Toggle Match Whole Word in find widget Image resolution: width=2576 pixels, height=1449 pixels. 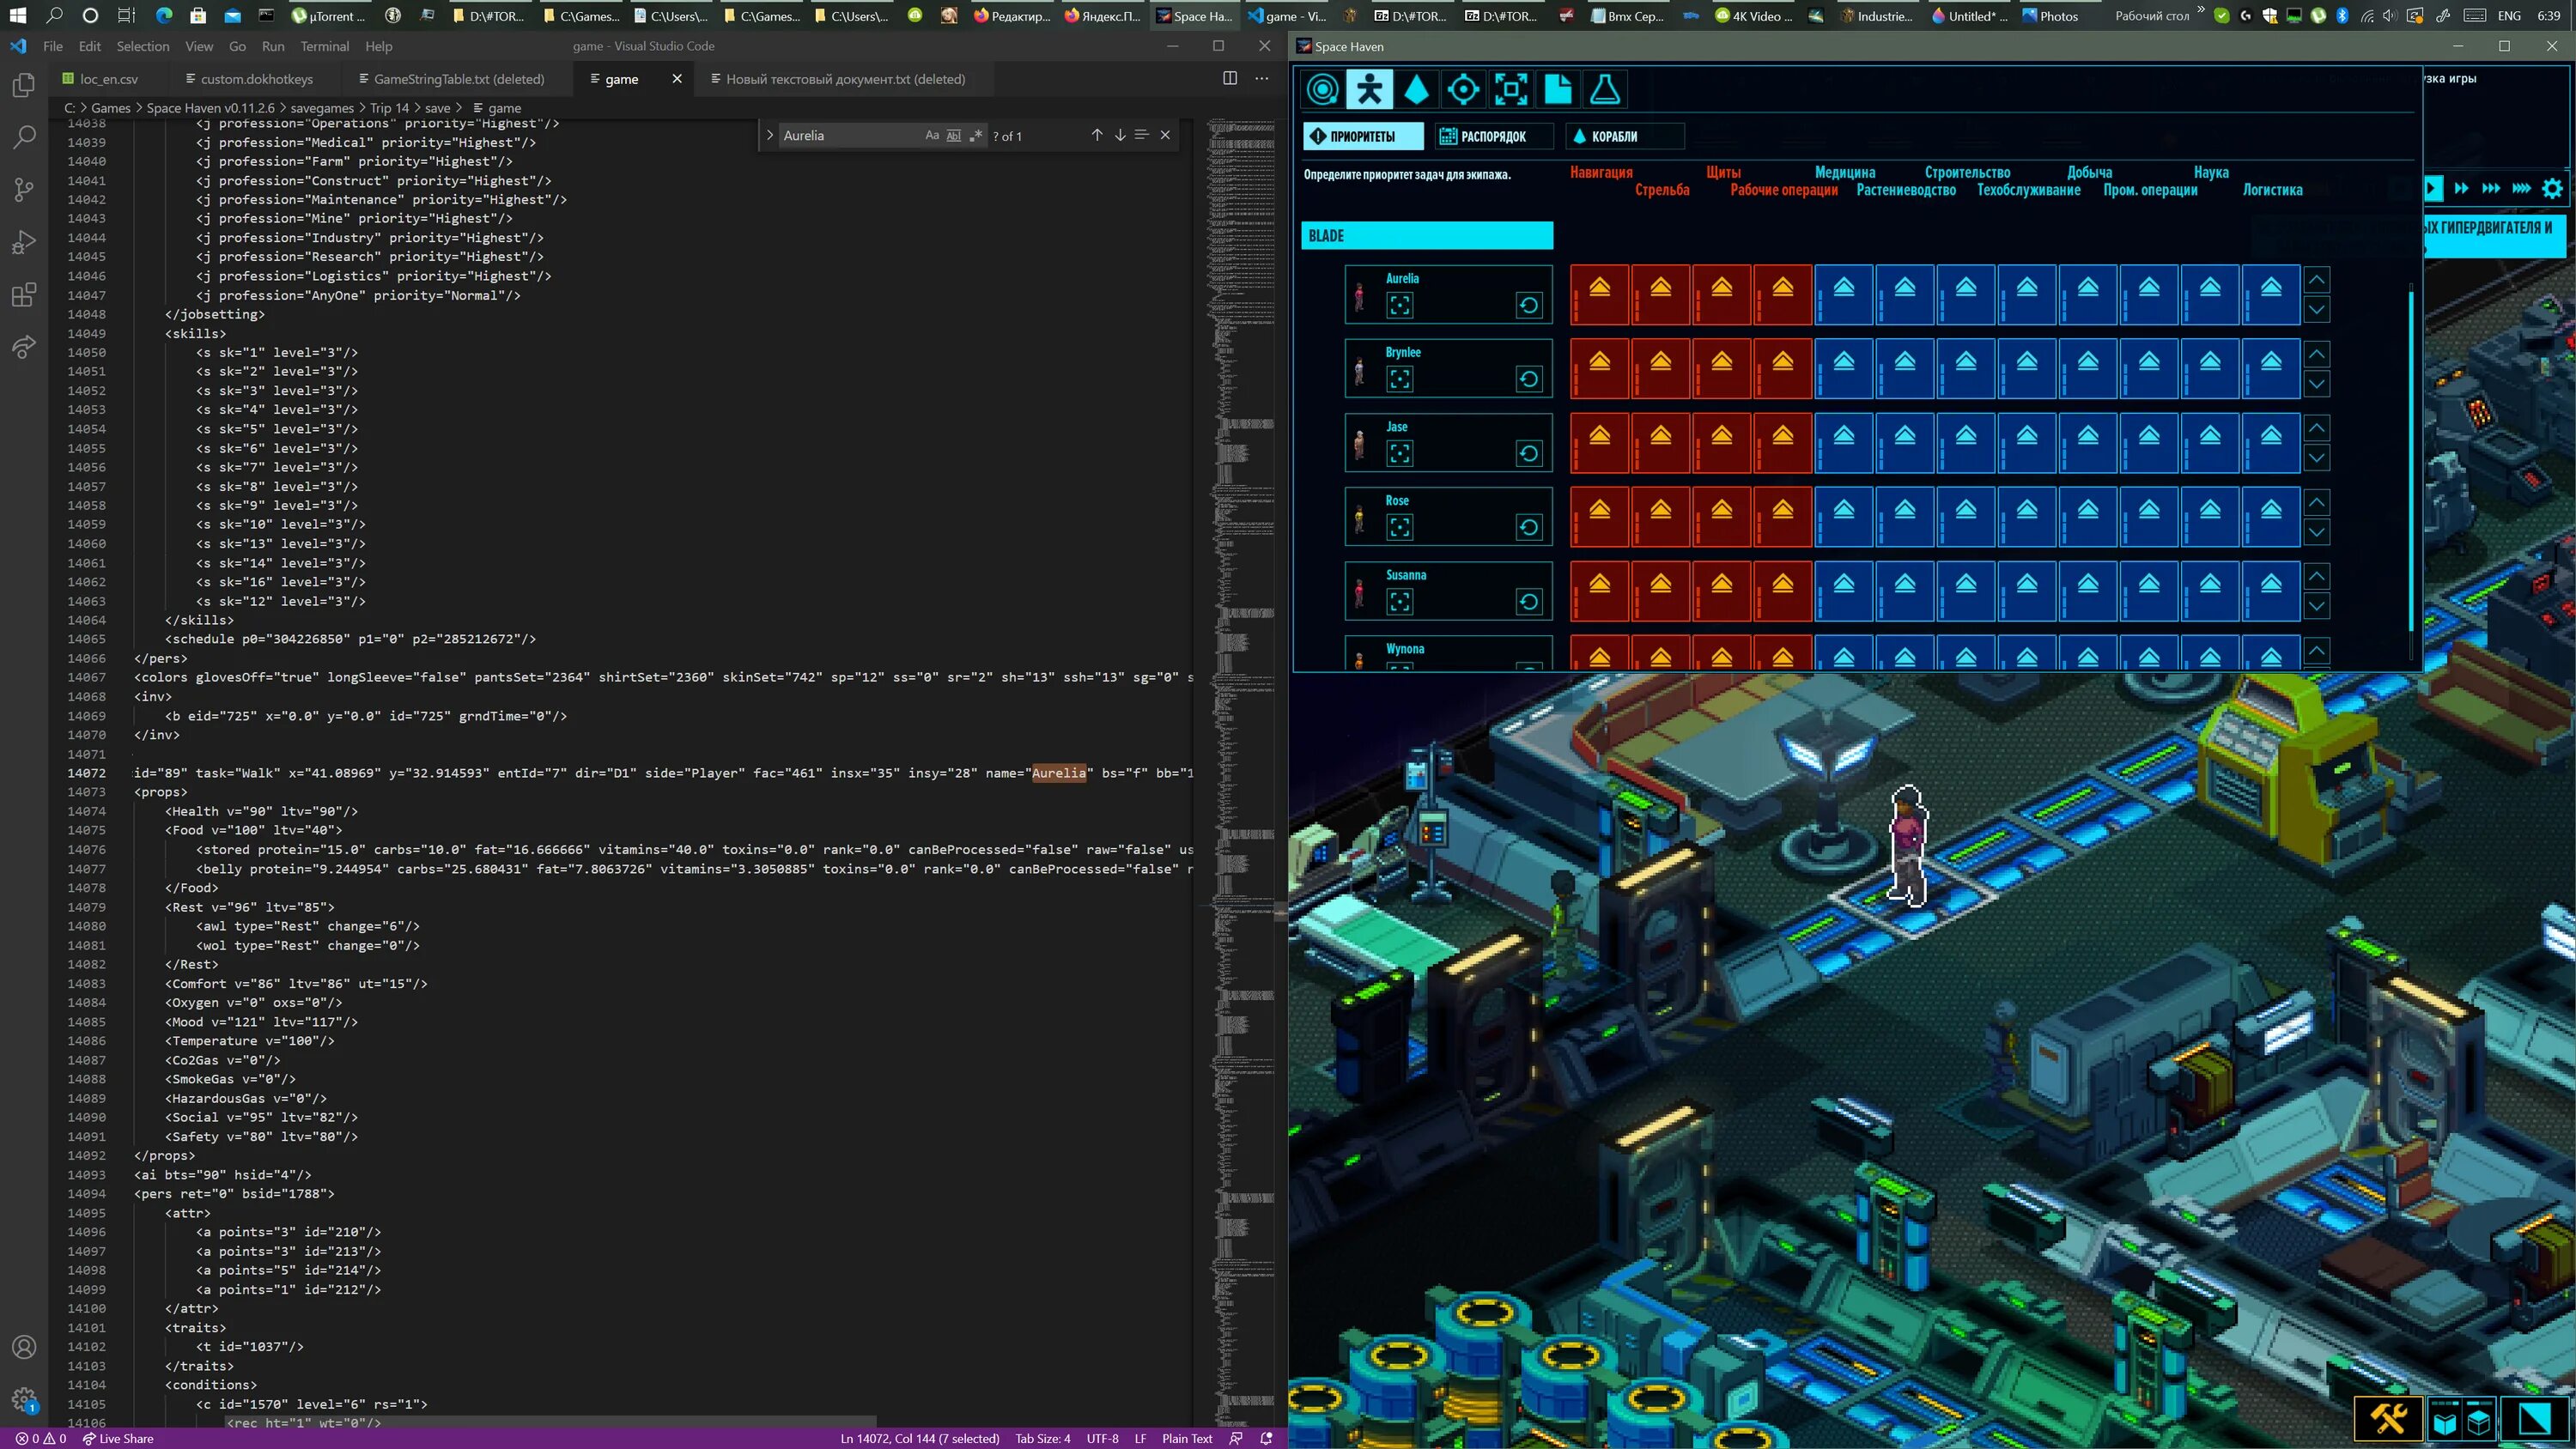point(954,135)
